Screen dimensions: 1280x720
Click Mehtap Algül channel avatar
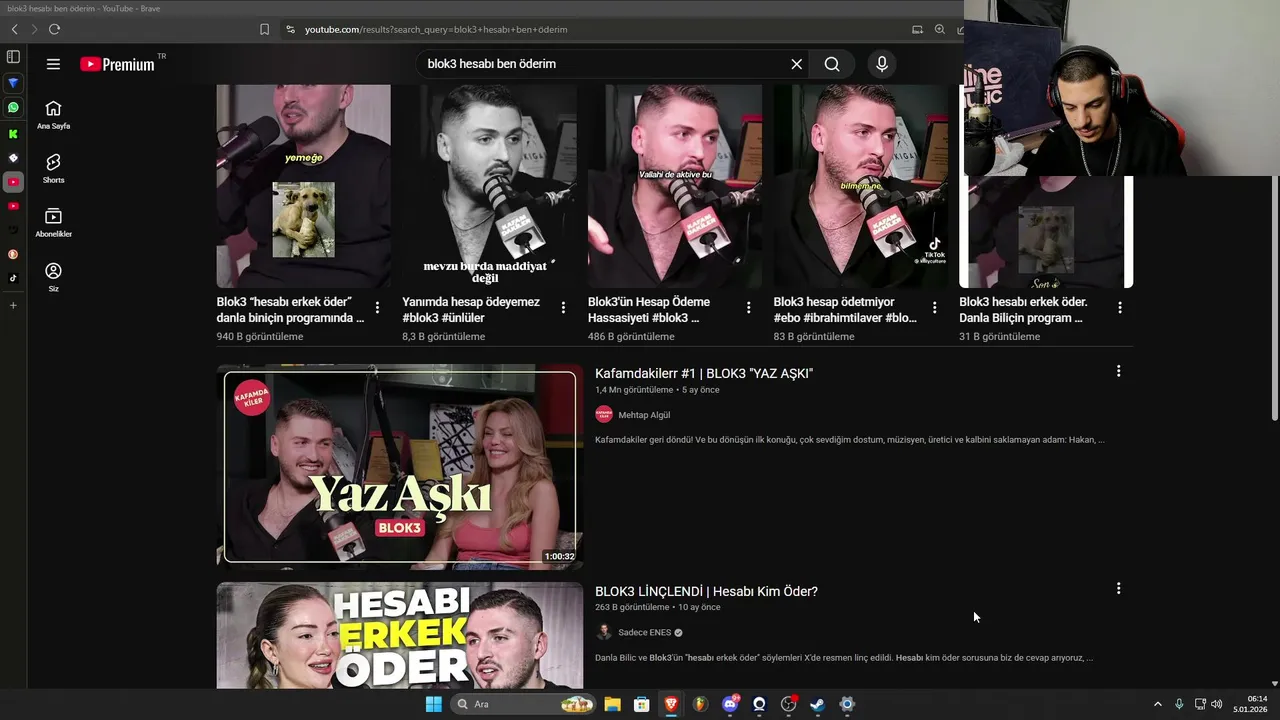tap(604, 414)
